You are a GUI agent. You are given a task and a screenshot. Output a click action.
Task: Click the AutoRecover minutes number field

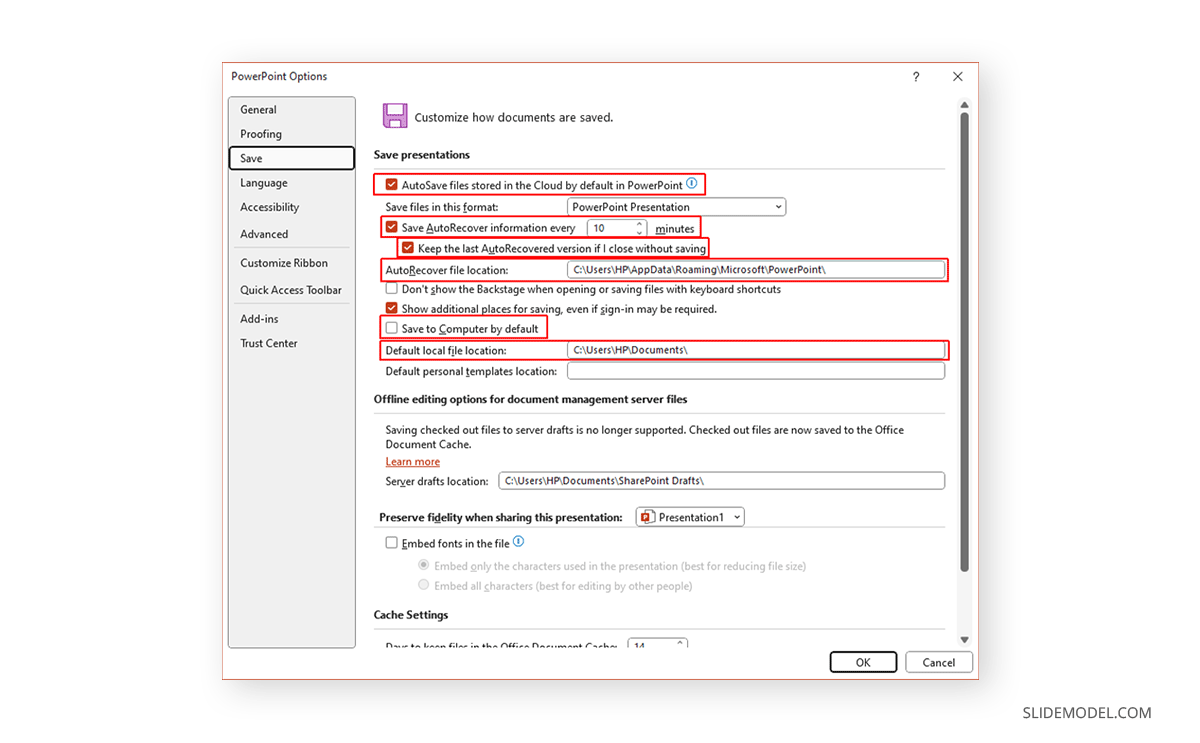point(610,228)
